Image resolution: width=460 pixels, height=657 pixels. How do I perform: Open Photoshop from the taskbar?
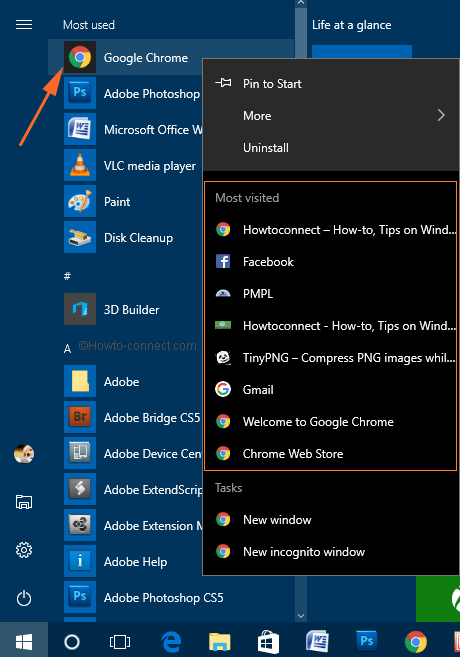click(367, 641)
